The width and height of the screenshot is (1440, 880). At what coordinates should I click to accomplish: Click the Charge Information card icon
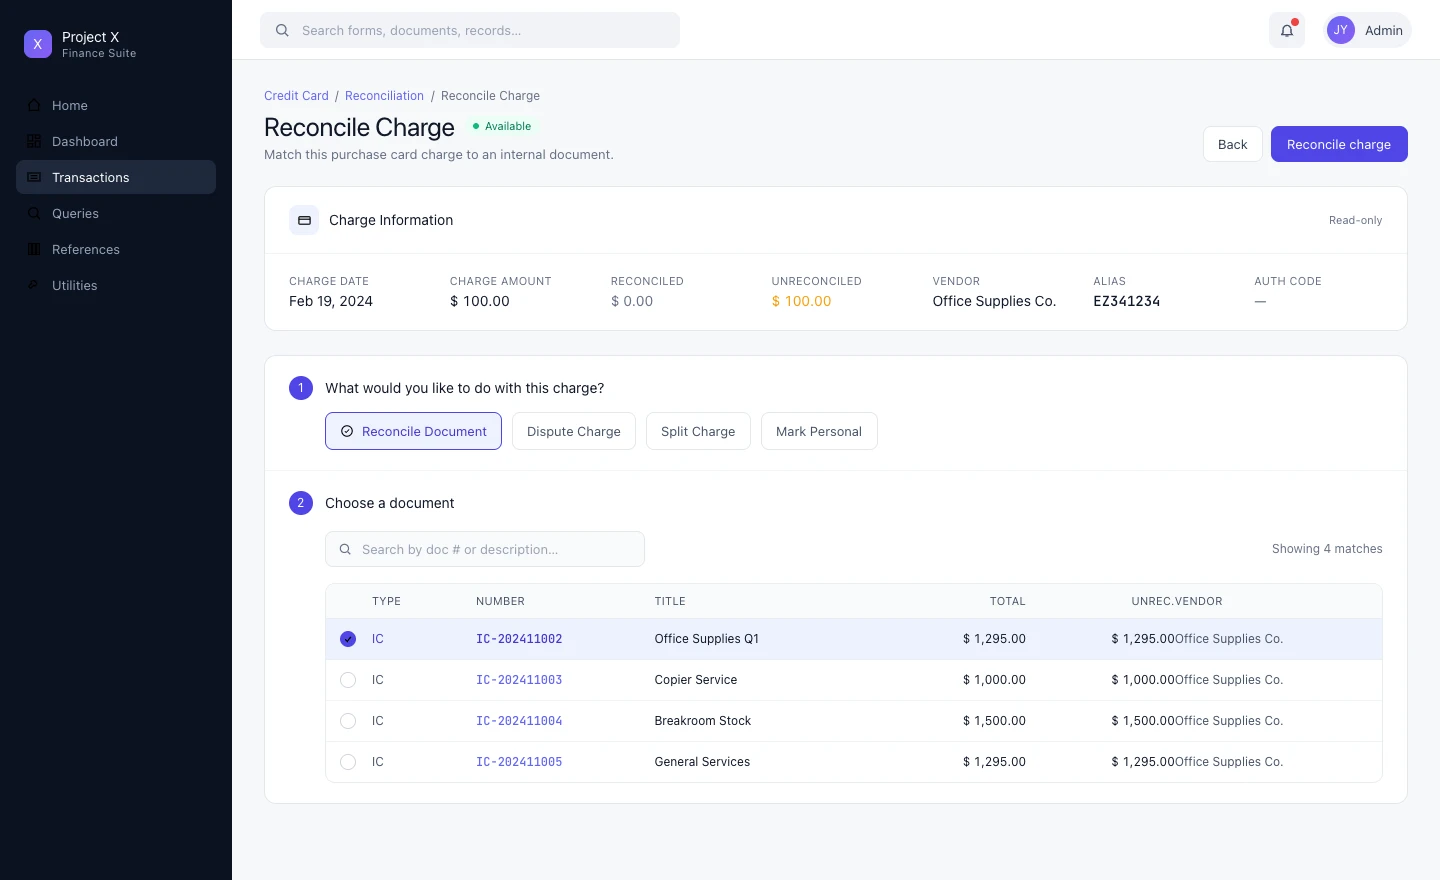(304, 220)
